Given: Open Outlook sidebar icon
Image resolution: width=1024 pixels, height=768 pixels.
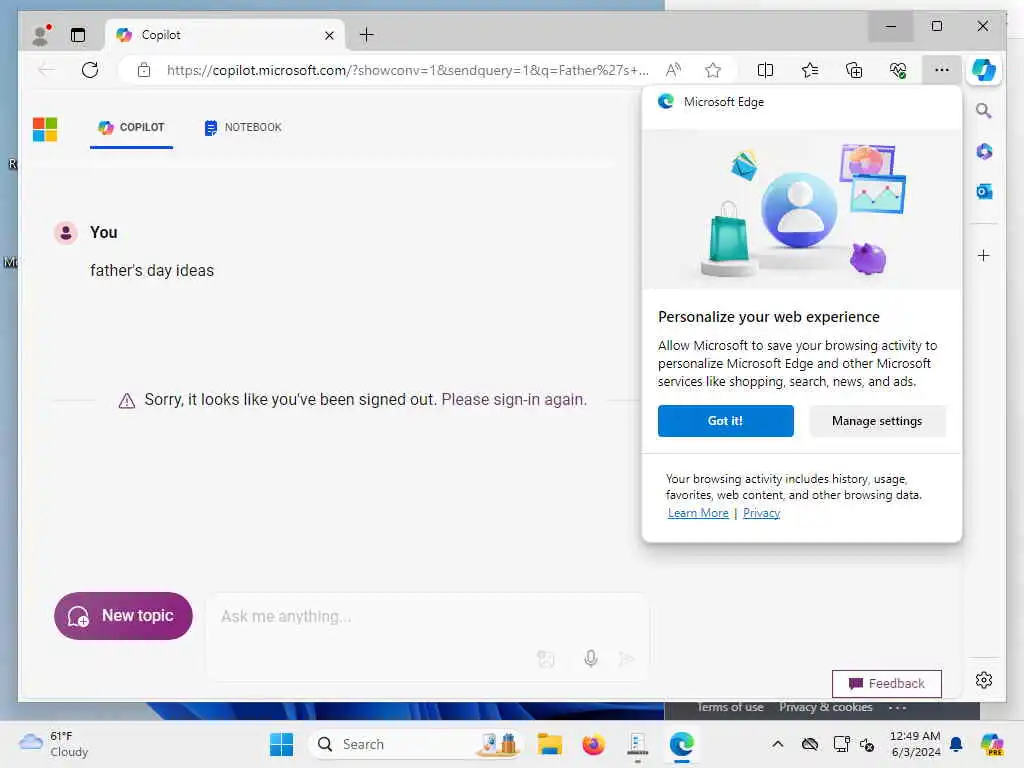Looking at the screenshot, I should (984, 191).
